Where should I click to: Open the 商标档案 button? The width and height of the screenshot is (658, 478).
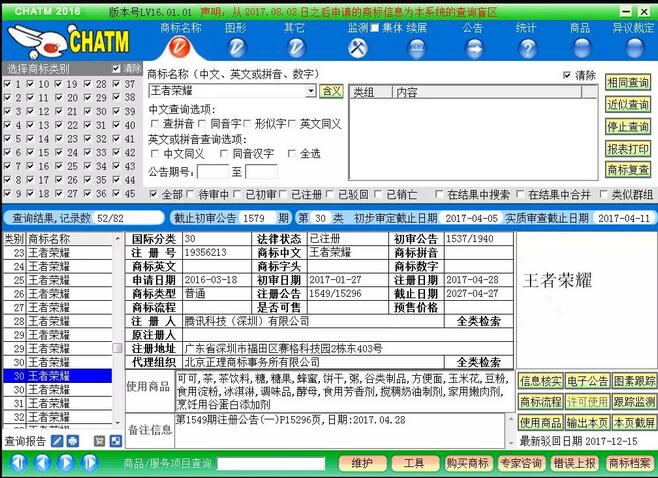tap(628, 463)
